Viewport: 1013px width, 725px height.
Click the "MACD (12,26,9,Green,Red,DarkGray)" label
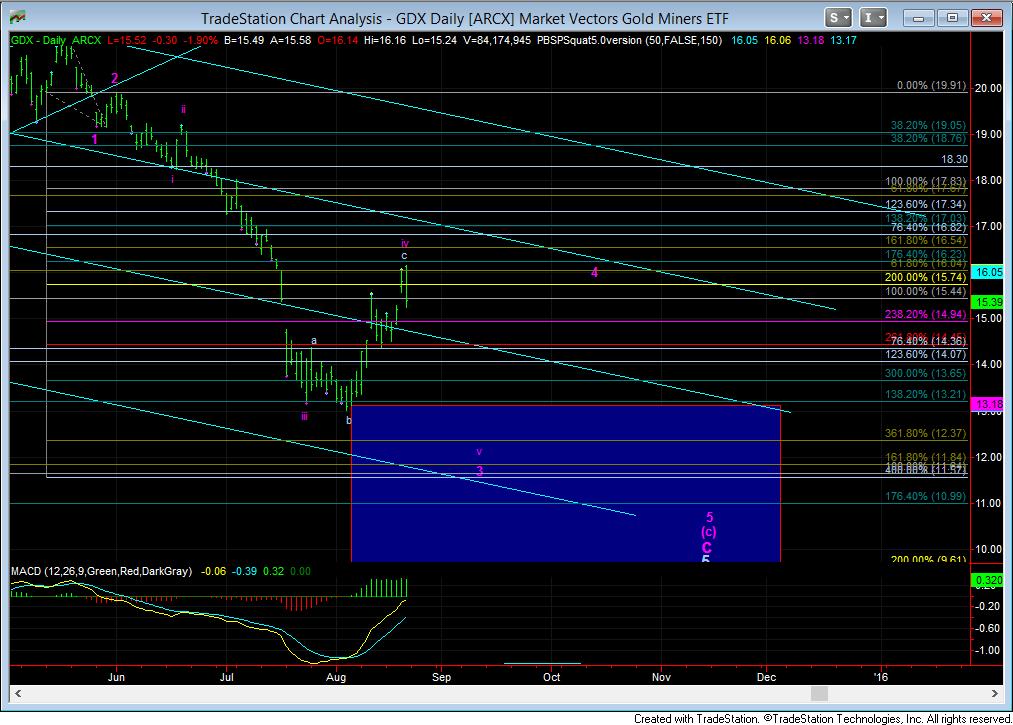(x=101, y=571)
